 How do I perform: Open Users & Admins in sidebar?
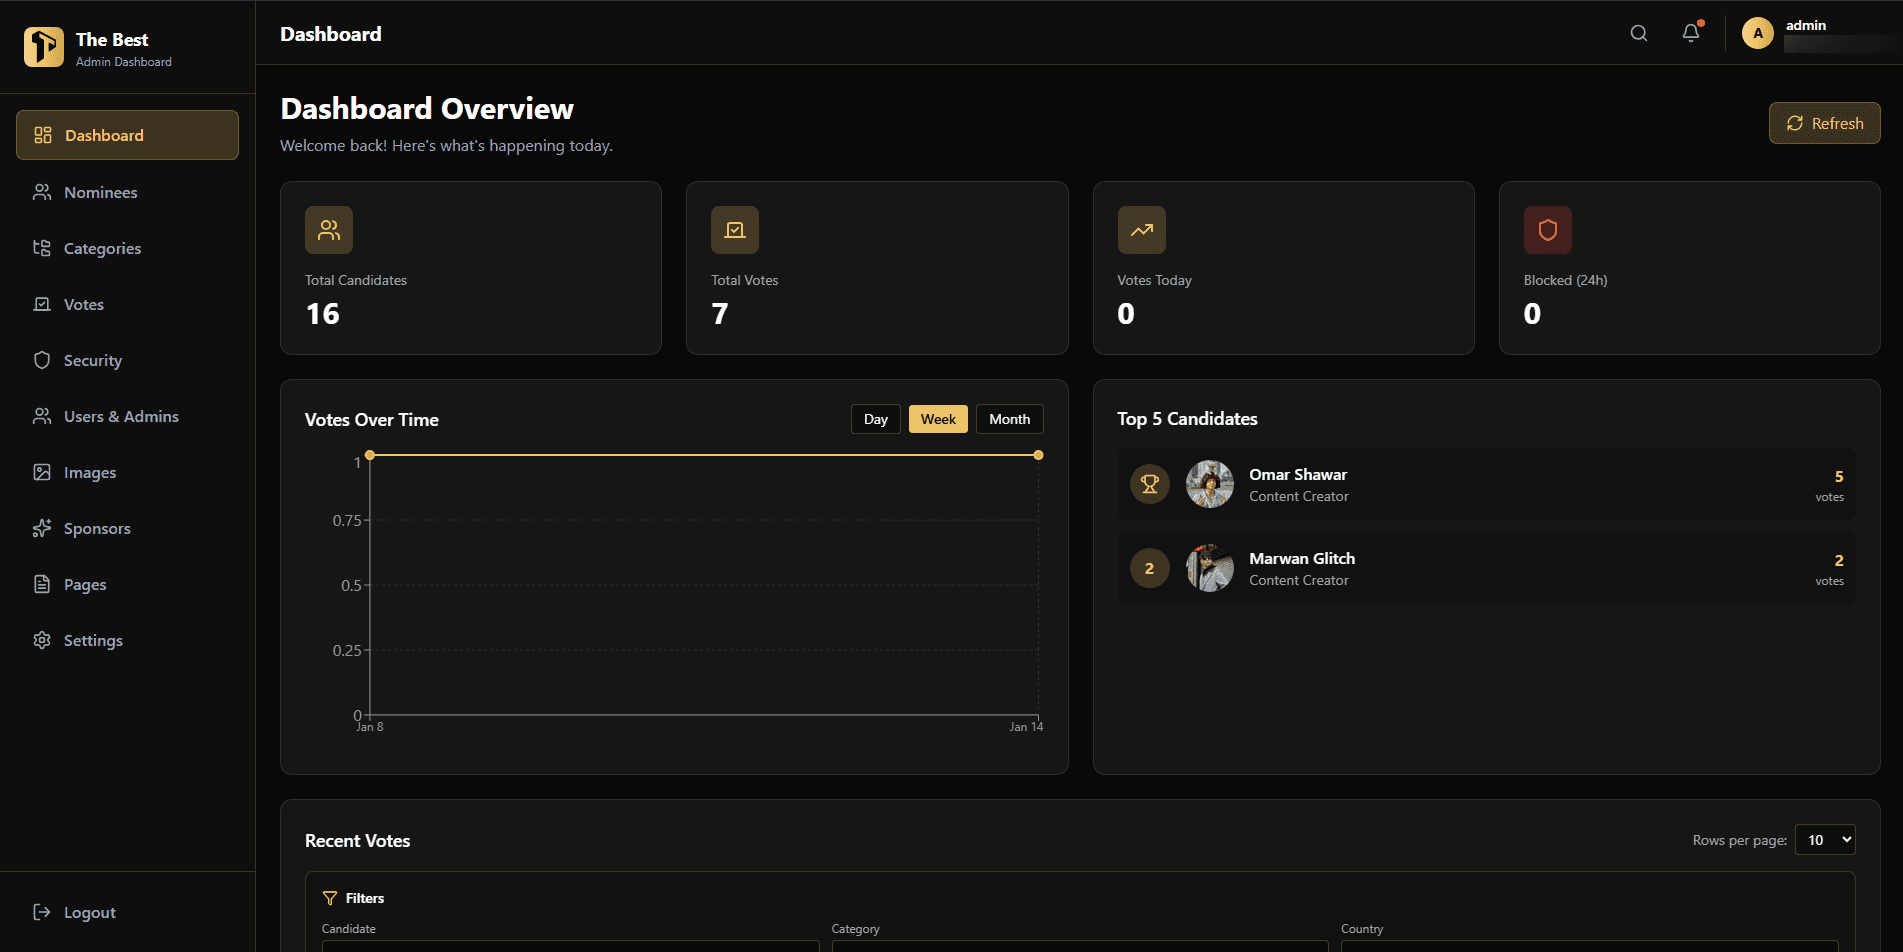coord(127,416)
